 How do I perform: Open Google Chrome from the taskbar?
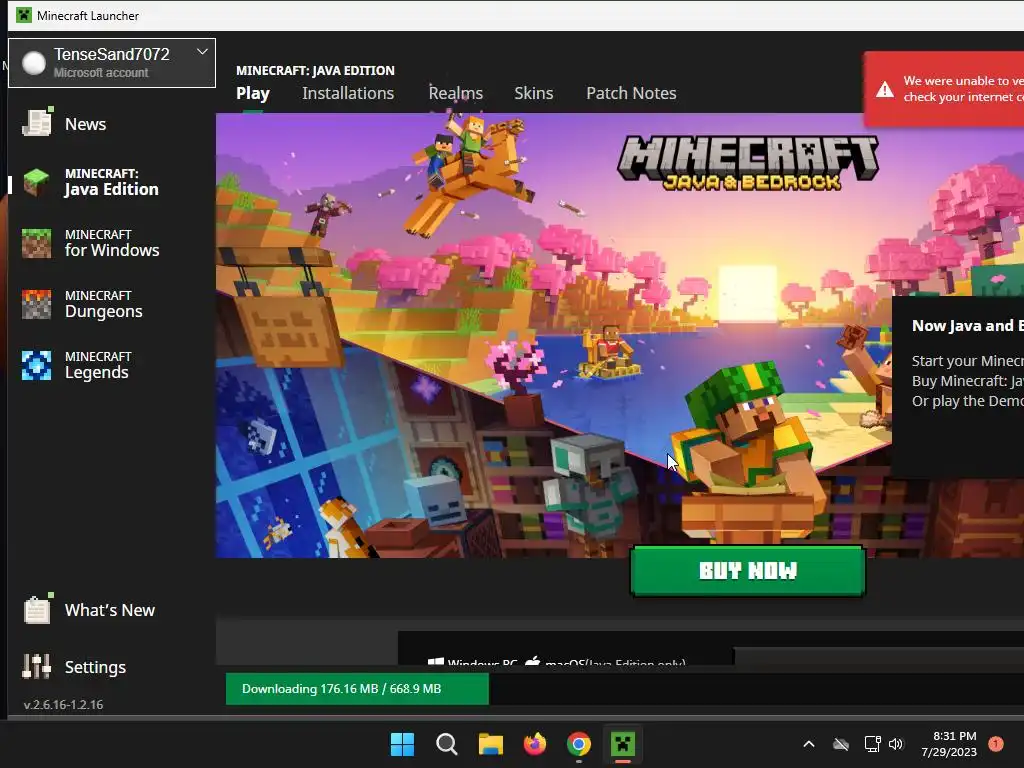(579, 744)
